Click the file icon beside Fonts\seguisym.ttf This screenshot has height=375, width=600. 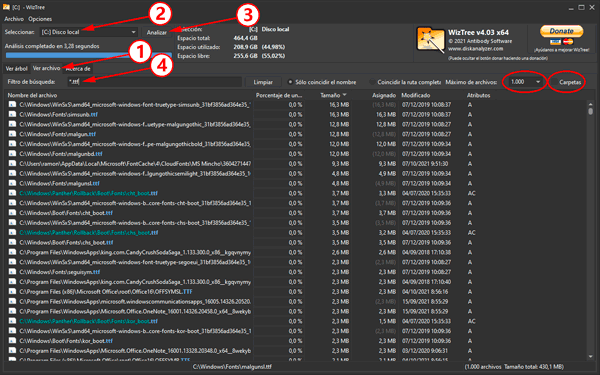tap(12, 272)
